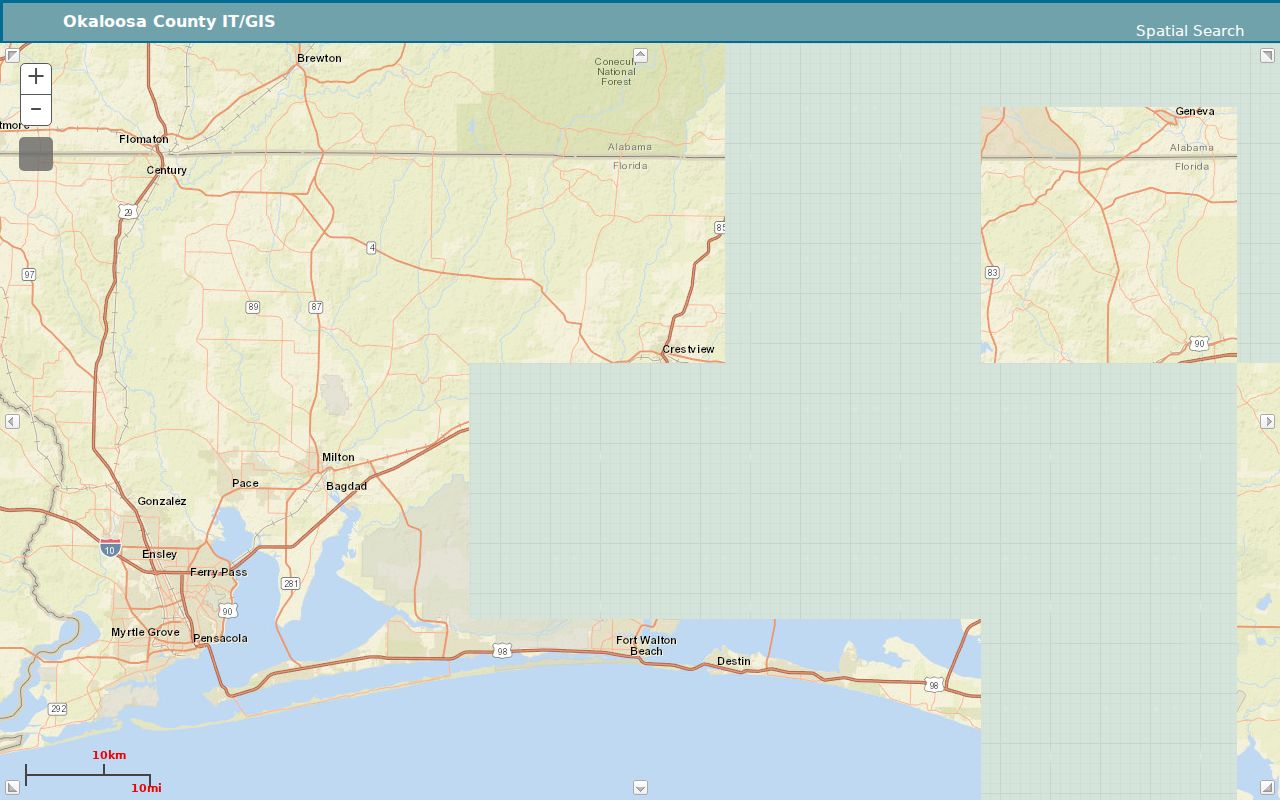Select the Ferry Pass label

point(219,572)
